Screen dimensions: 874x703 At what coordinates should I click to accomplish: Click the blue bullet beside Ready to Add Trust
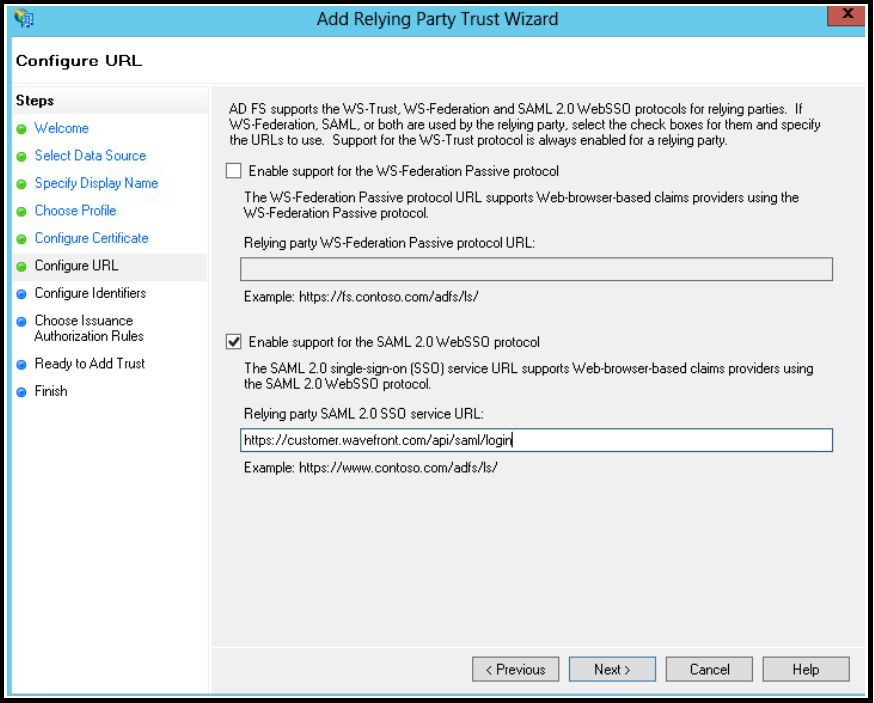(22, 365)
